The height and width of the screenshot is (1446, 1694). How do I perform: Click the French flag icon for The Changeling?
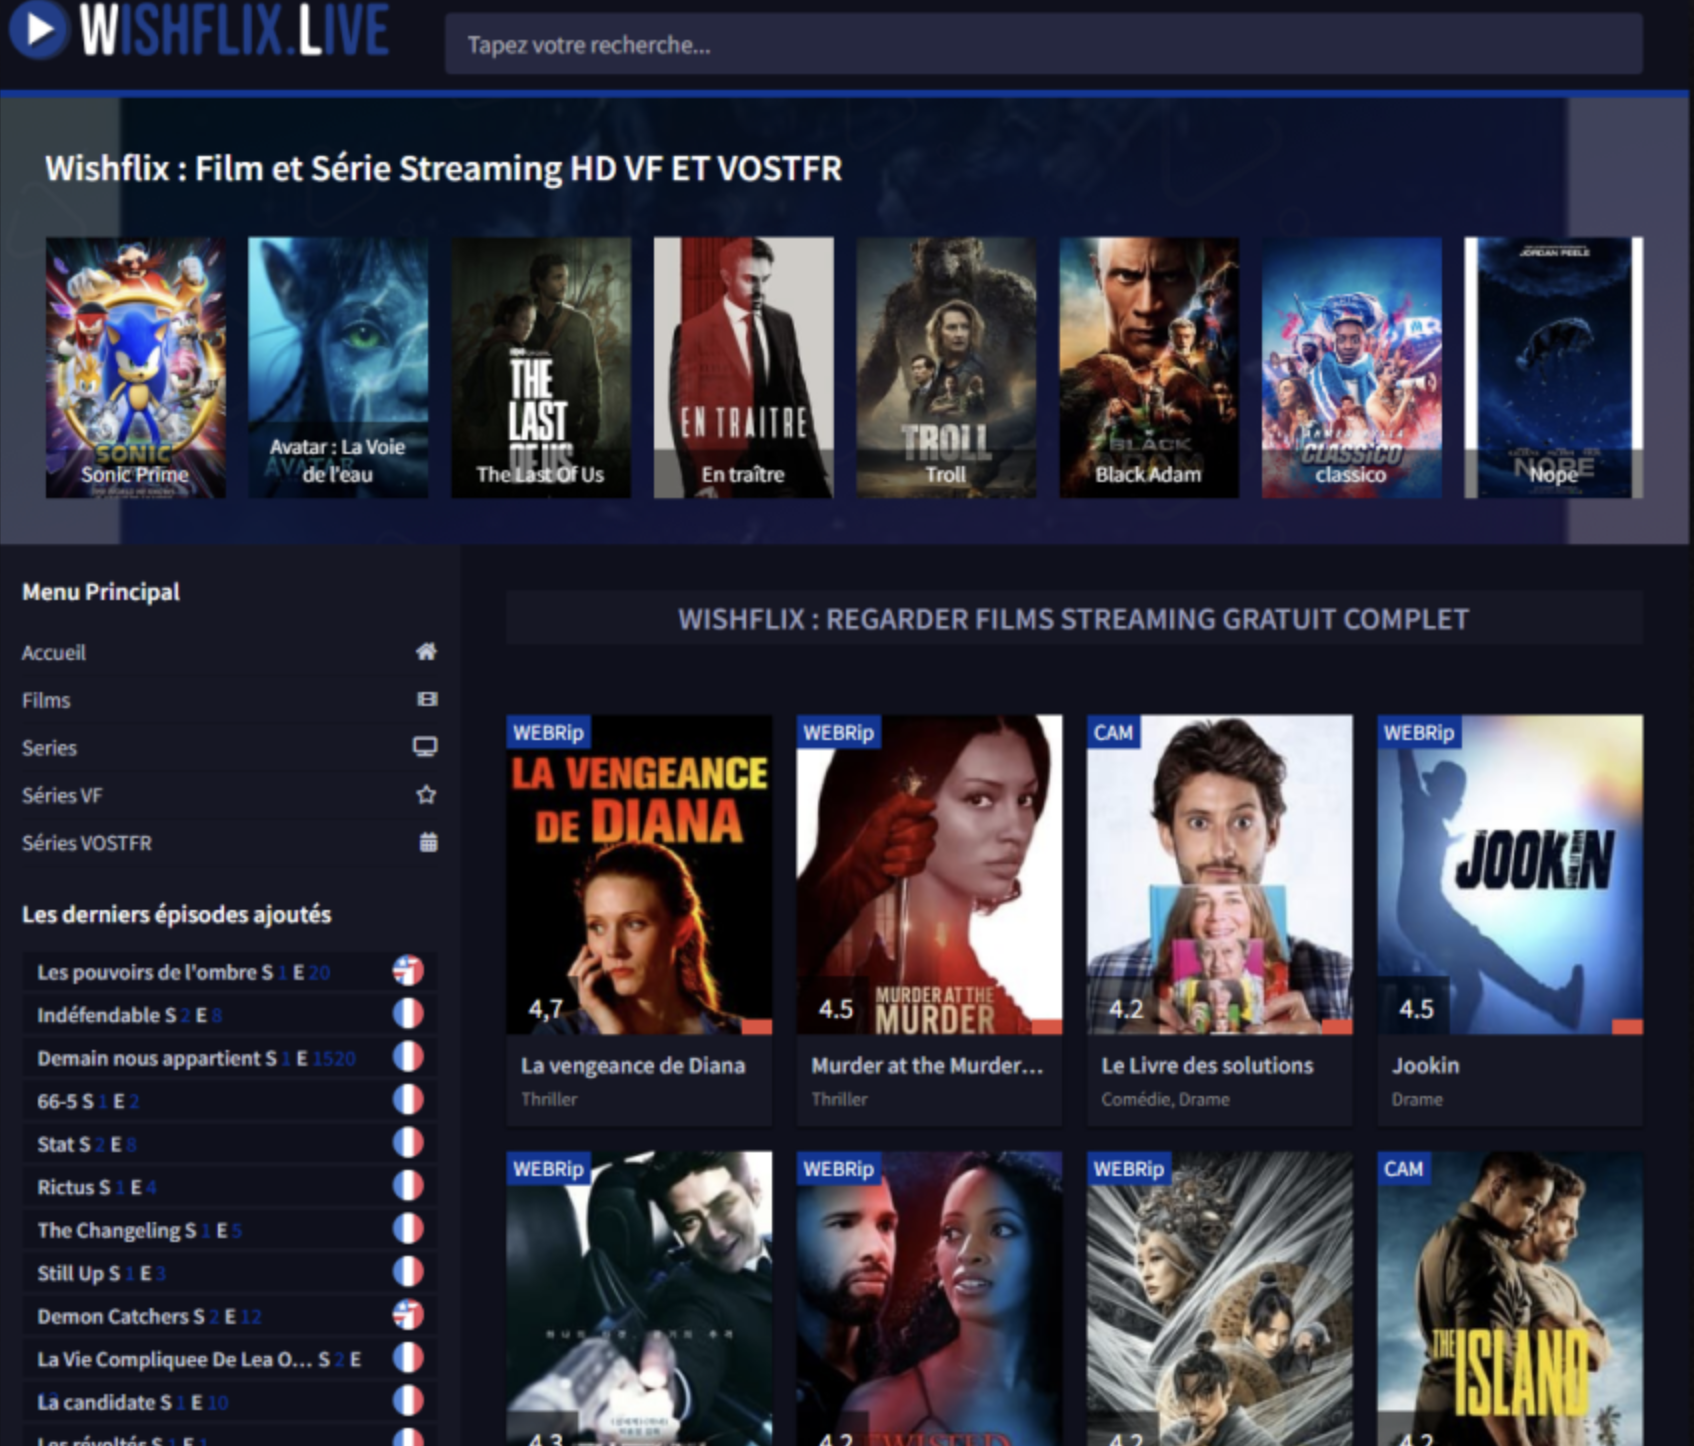[x=408, y=1228]
